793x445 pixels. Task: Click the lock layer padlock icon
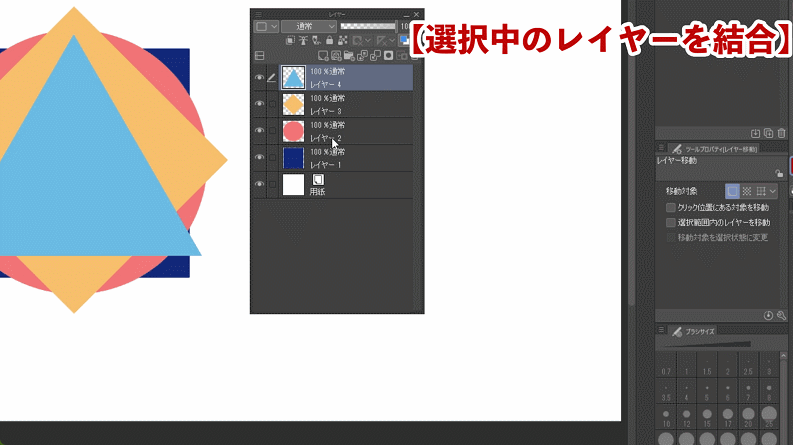(329, 40)
